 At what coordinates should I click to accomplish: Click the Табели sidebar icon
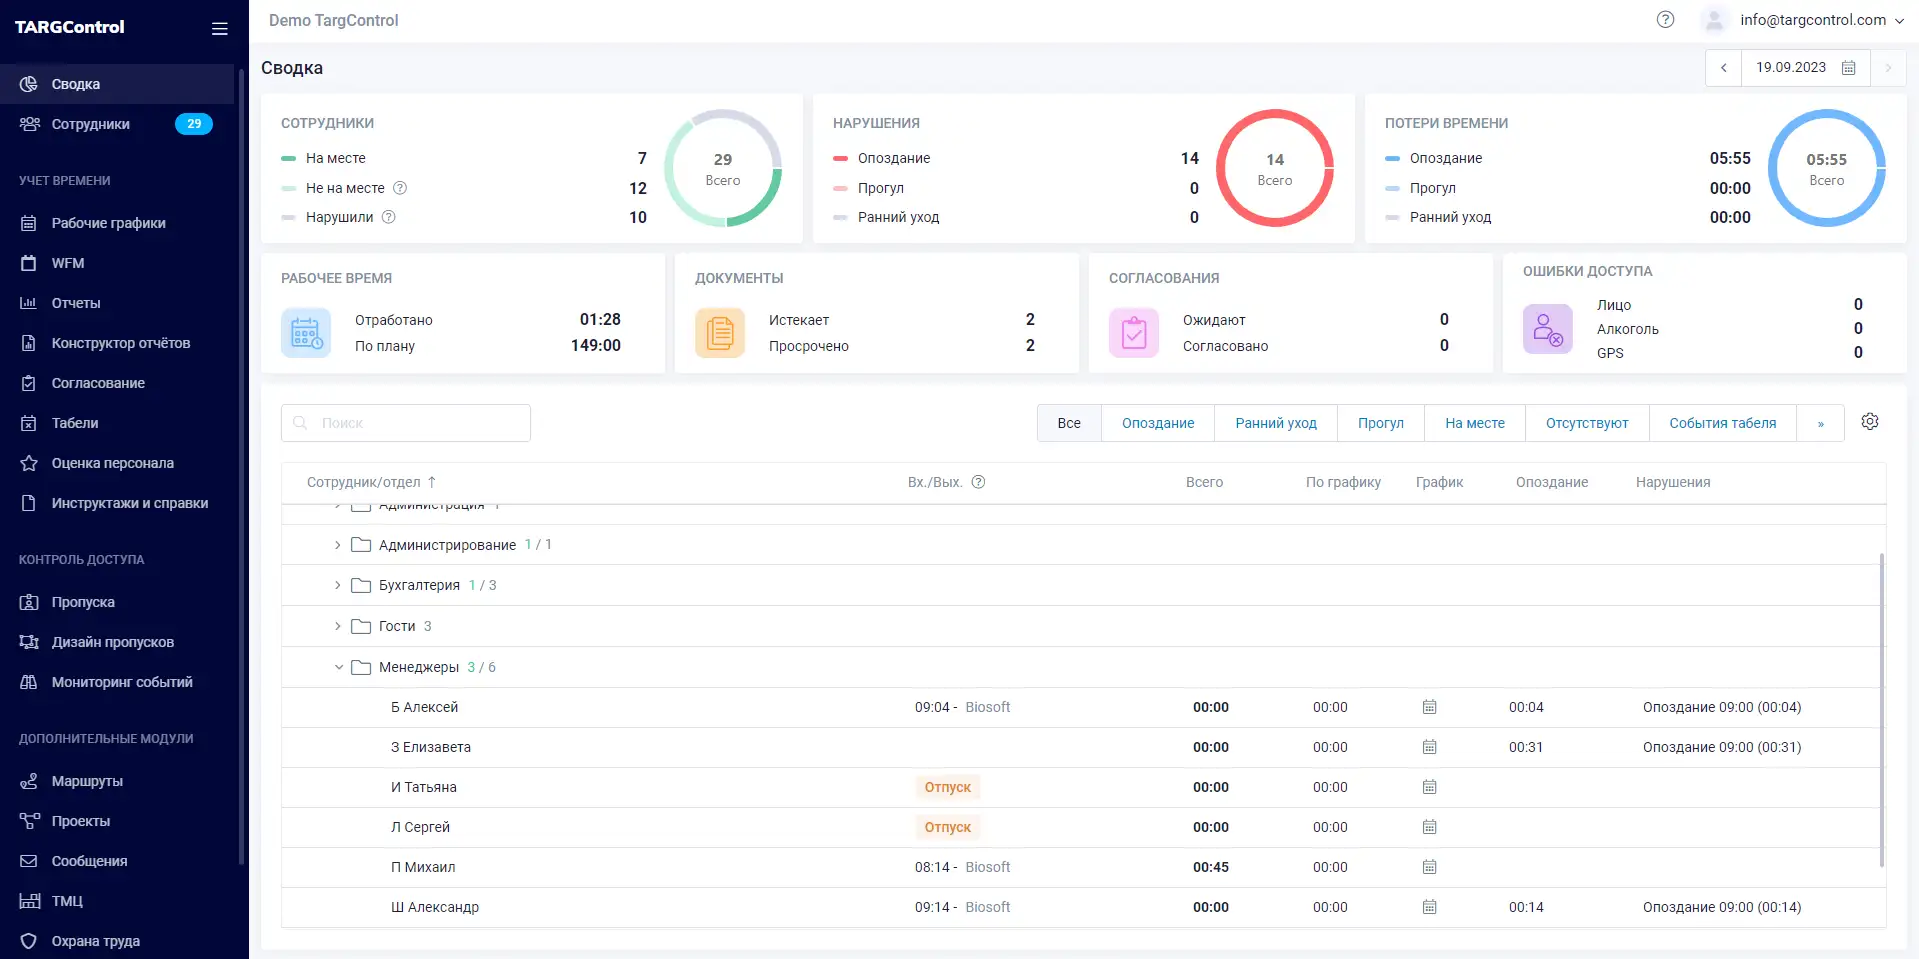click(29, 423)
